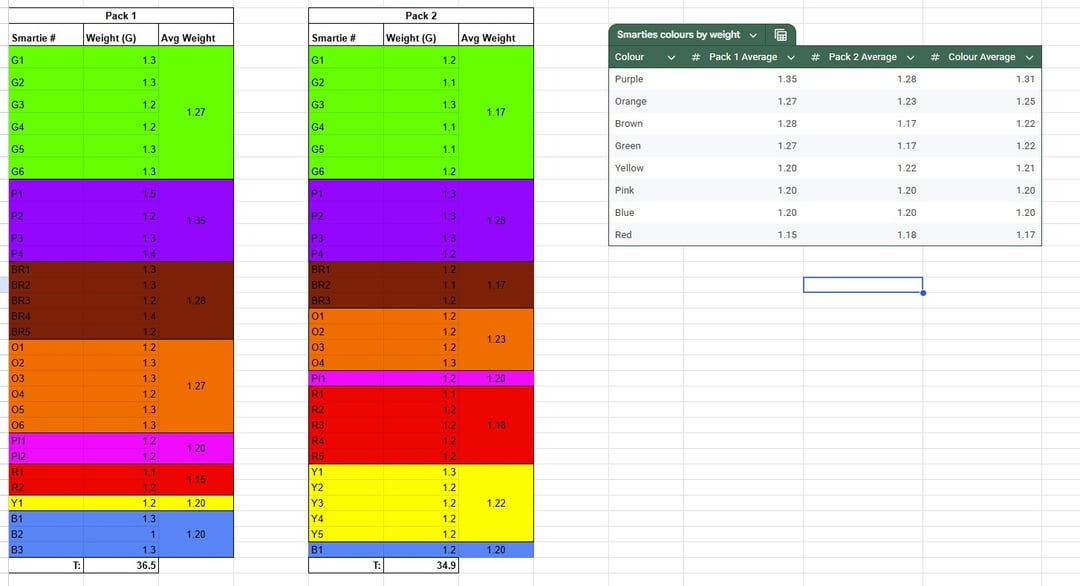This screenshot has height=586, width=1080.
Task: Select the Red colour average value 1.17
Action: pyautogui.click(x=1025, y=235)
